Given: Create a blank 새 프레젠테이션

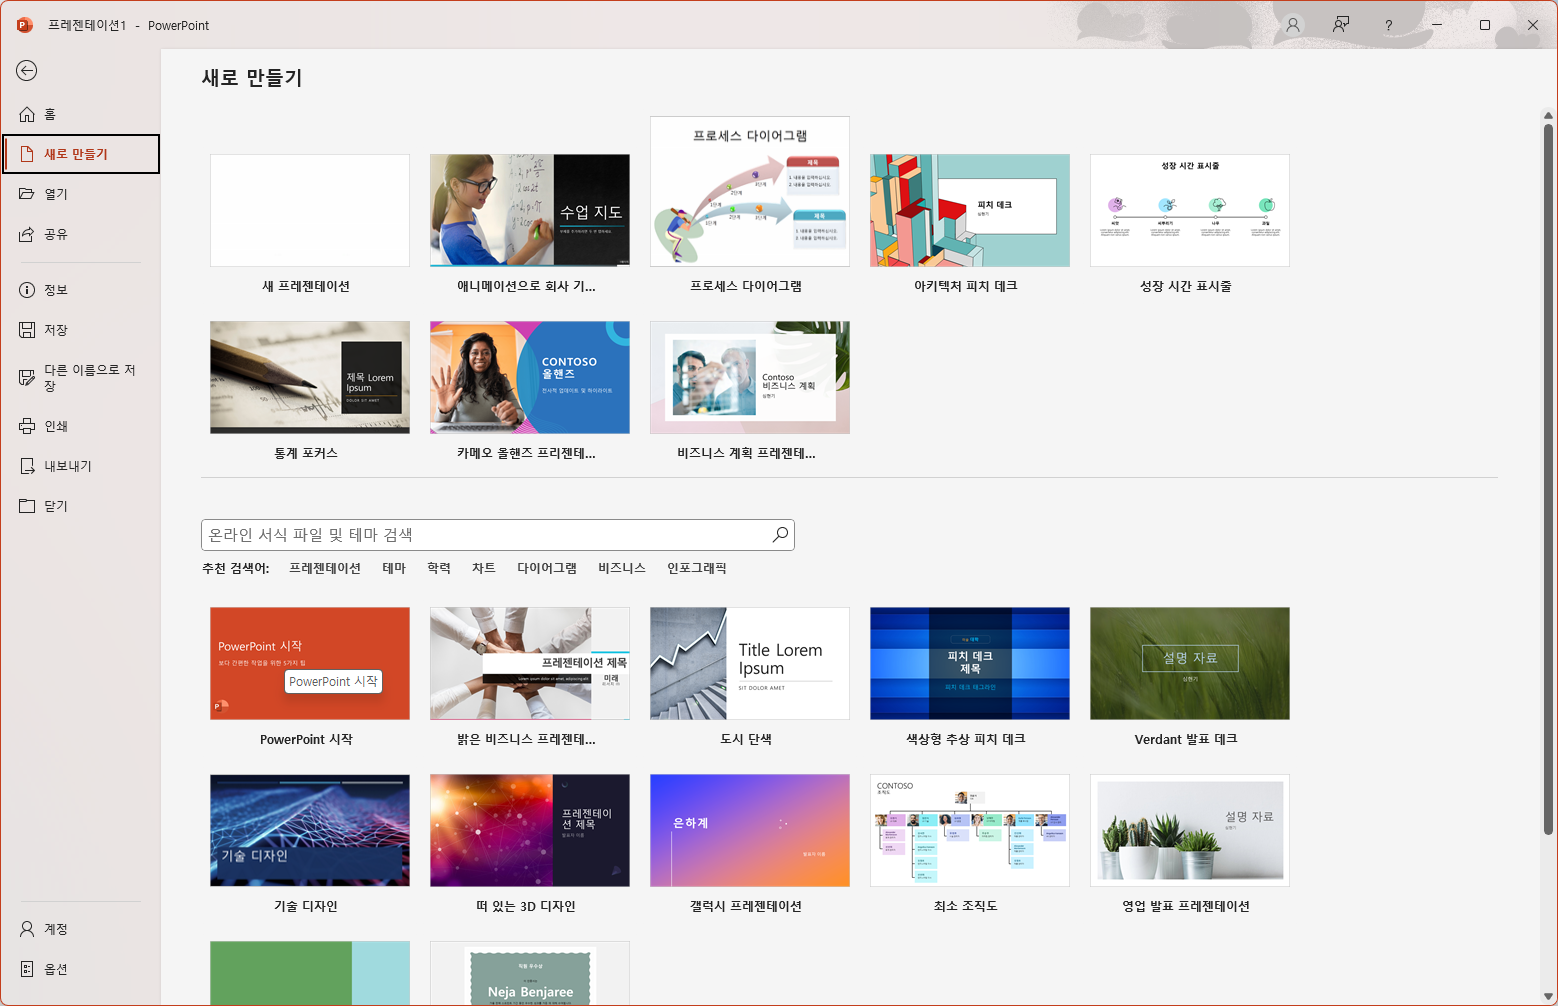Looking at the screenshot, I should coord(309,210).
